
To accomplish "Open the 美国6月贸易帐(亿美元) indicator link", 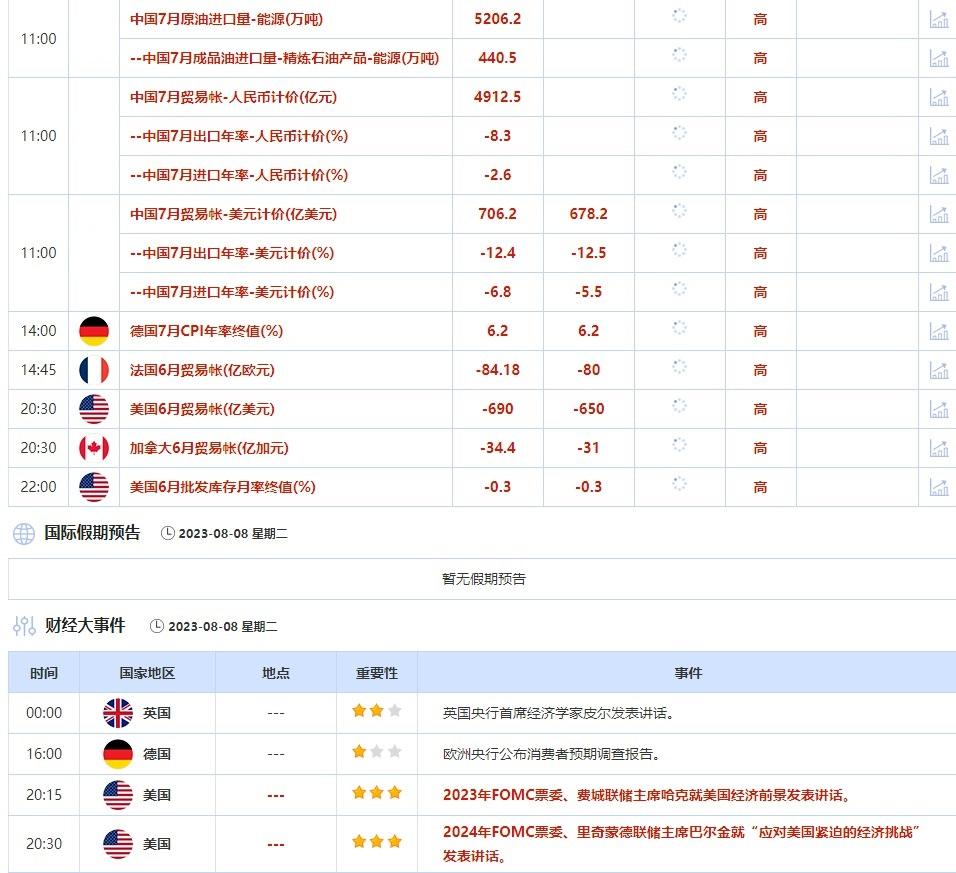I will 202,409.
